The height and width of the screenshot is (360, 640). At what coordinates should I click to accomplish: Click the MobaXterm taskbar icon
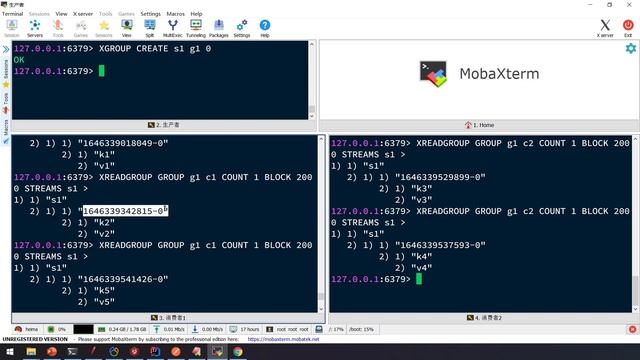(x=217, y=351)
